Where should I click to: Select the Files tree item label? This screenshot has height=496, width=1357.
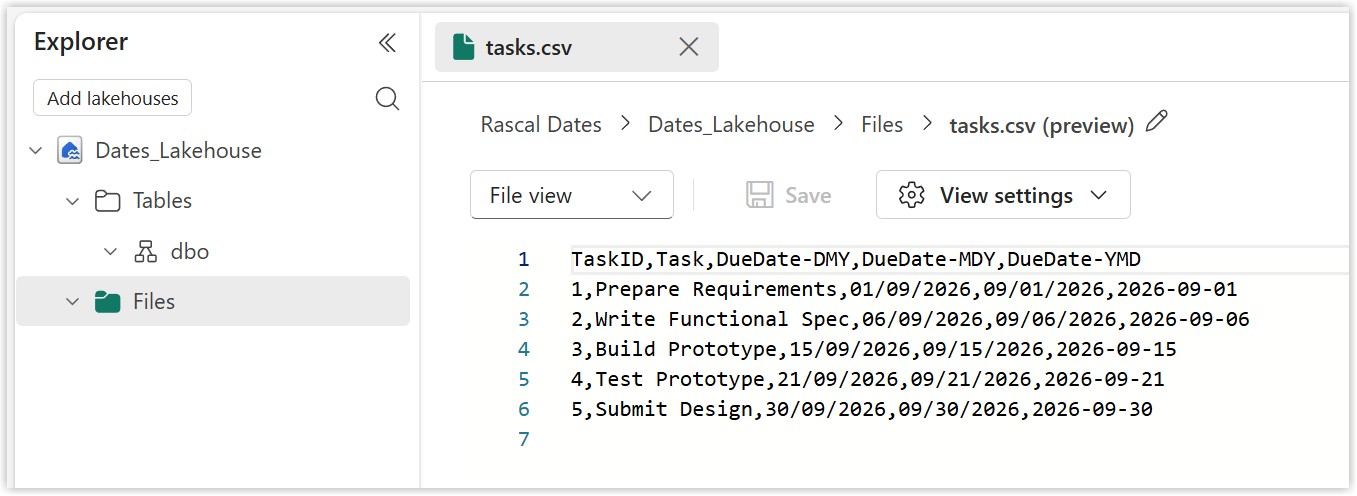[154, 301]
